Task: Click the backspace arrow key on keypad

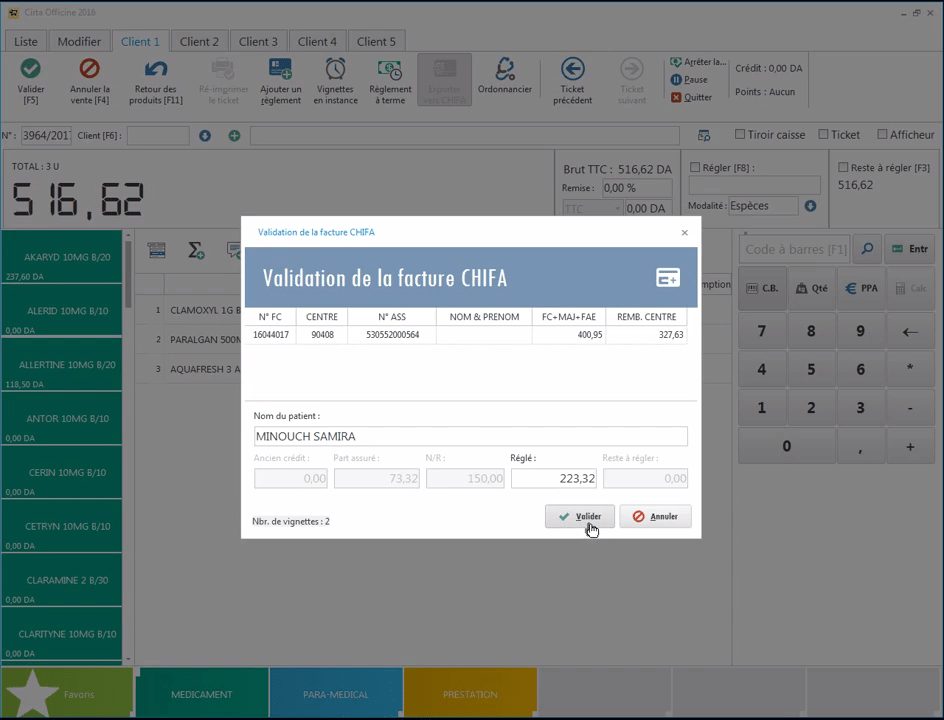Action: 910,332
